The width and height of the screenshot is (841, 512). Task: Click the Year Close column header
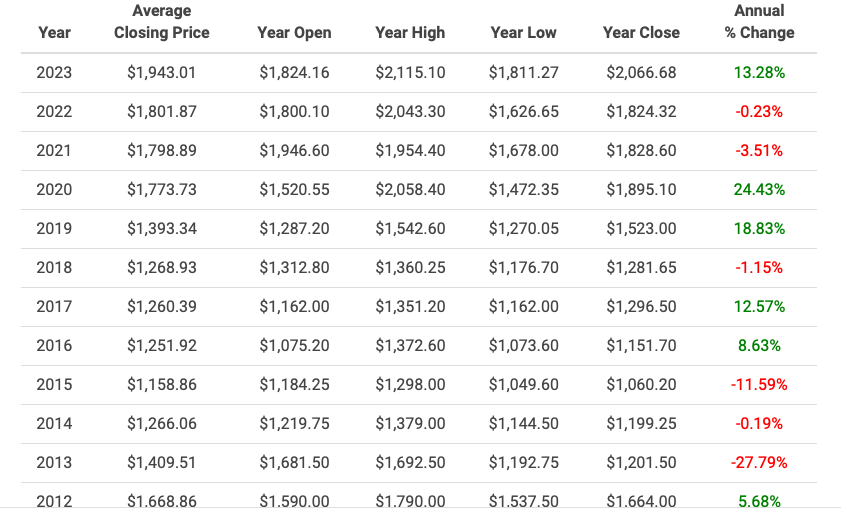(x=641, y=33)
